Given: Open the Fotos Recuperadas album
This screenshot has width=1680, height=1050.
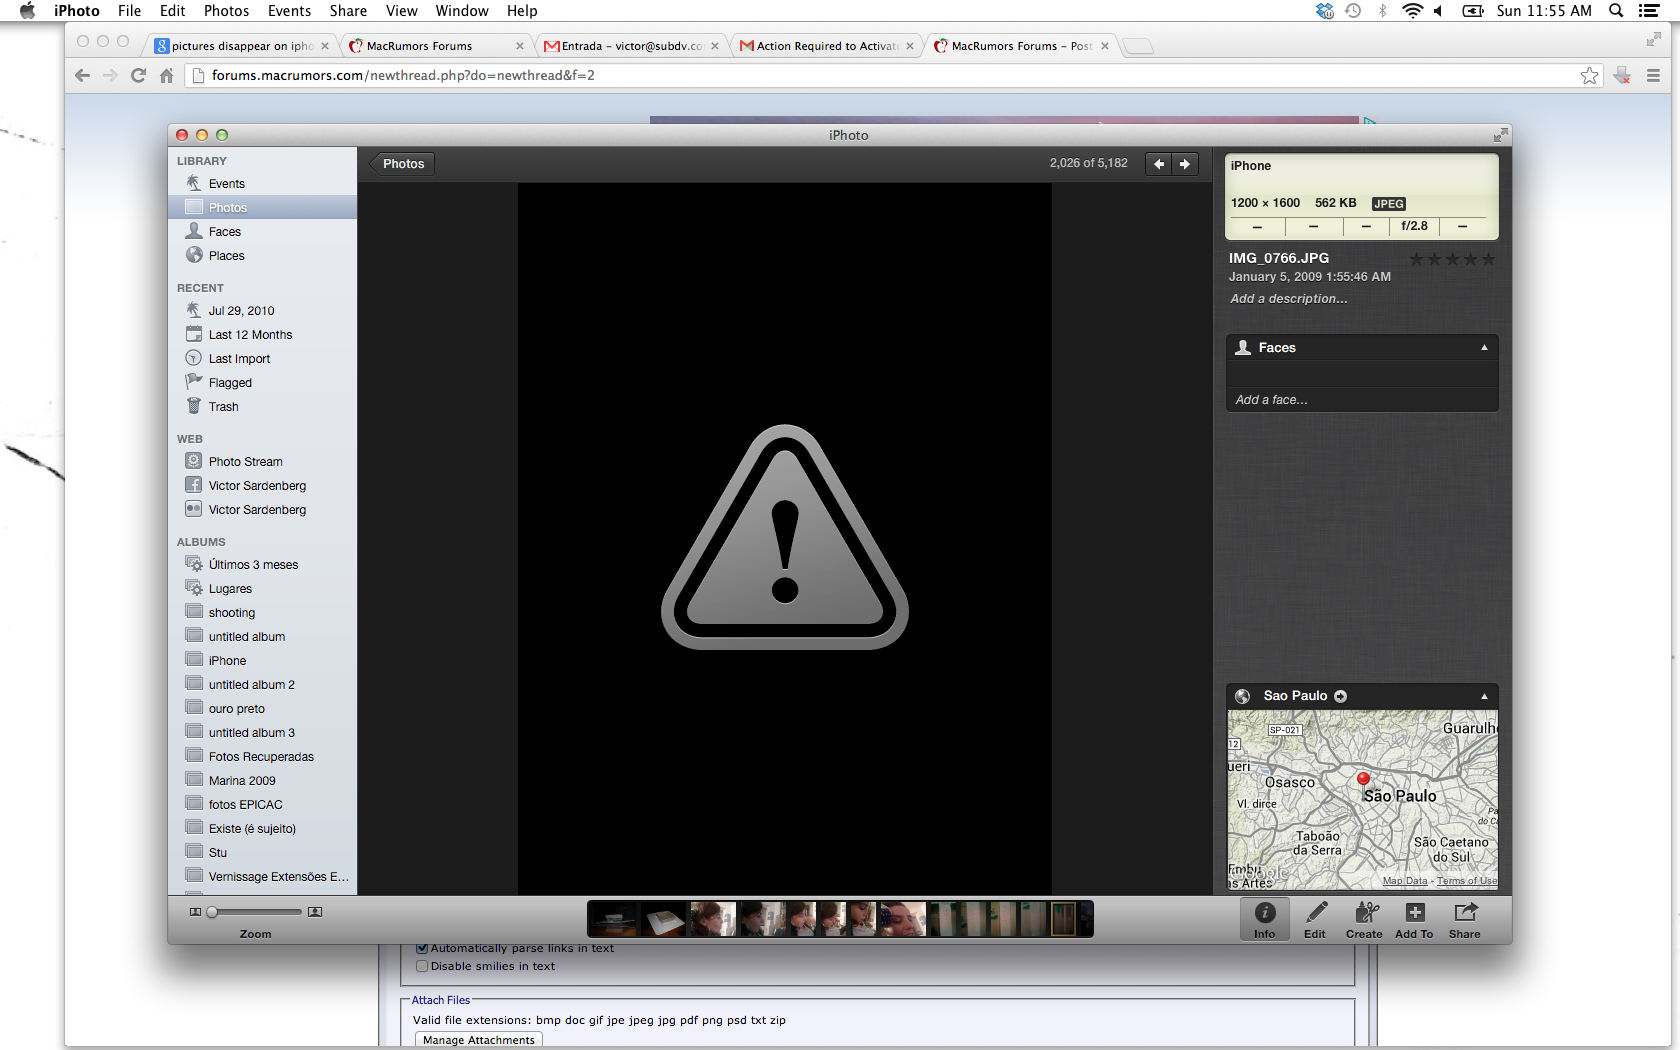Looking at the screenshot, I should coord(262,757).
